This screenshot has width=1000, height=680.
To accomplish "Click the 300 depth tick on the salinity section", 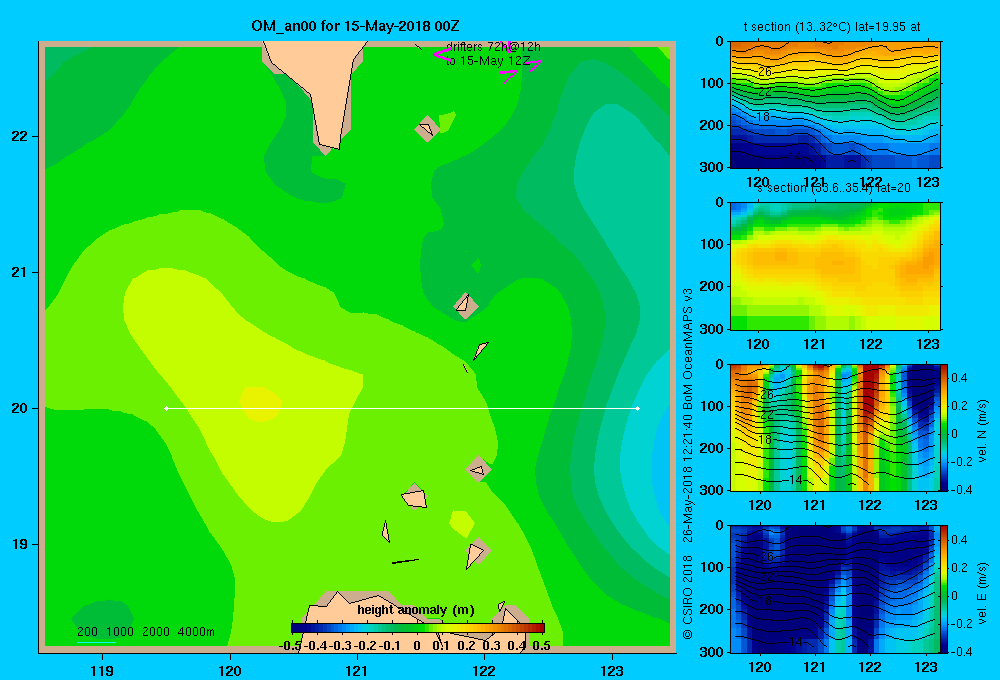I will point(712,329).
